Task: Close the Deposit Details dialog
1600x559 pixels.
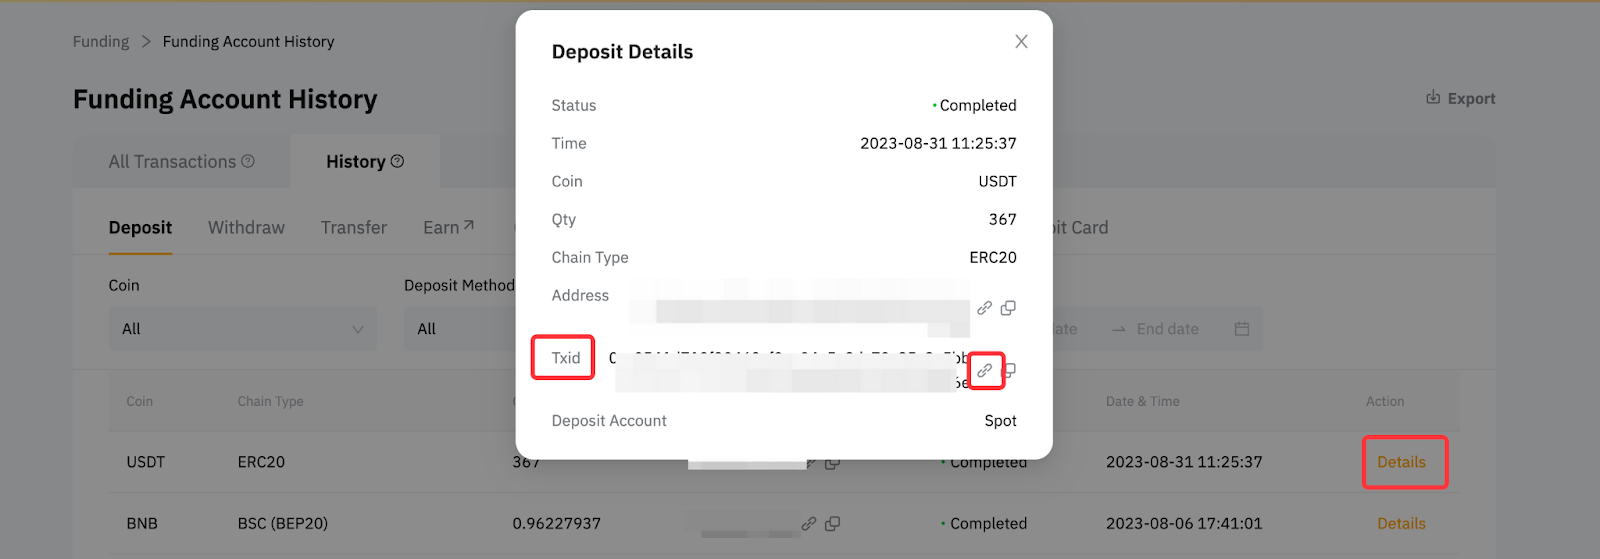Action: pos(1021,42)
